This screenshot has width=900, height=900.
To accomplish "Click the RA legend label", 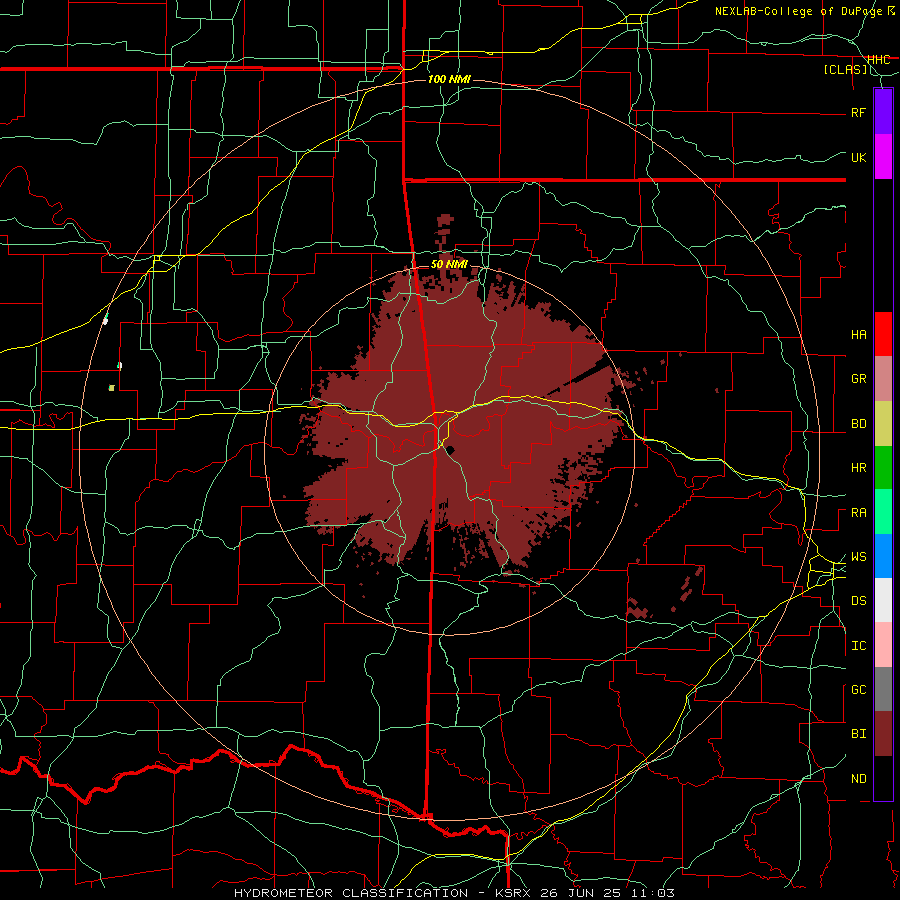I will coord(859,513).
